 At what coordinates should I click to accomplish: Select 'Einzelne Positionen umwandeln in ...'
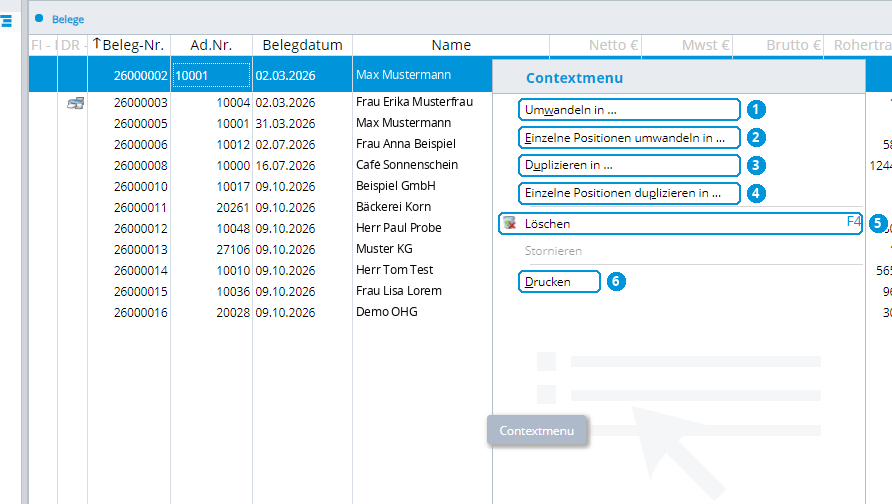pyautogui.click(x=629, y=138)
